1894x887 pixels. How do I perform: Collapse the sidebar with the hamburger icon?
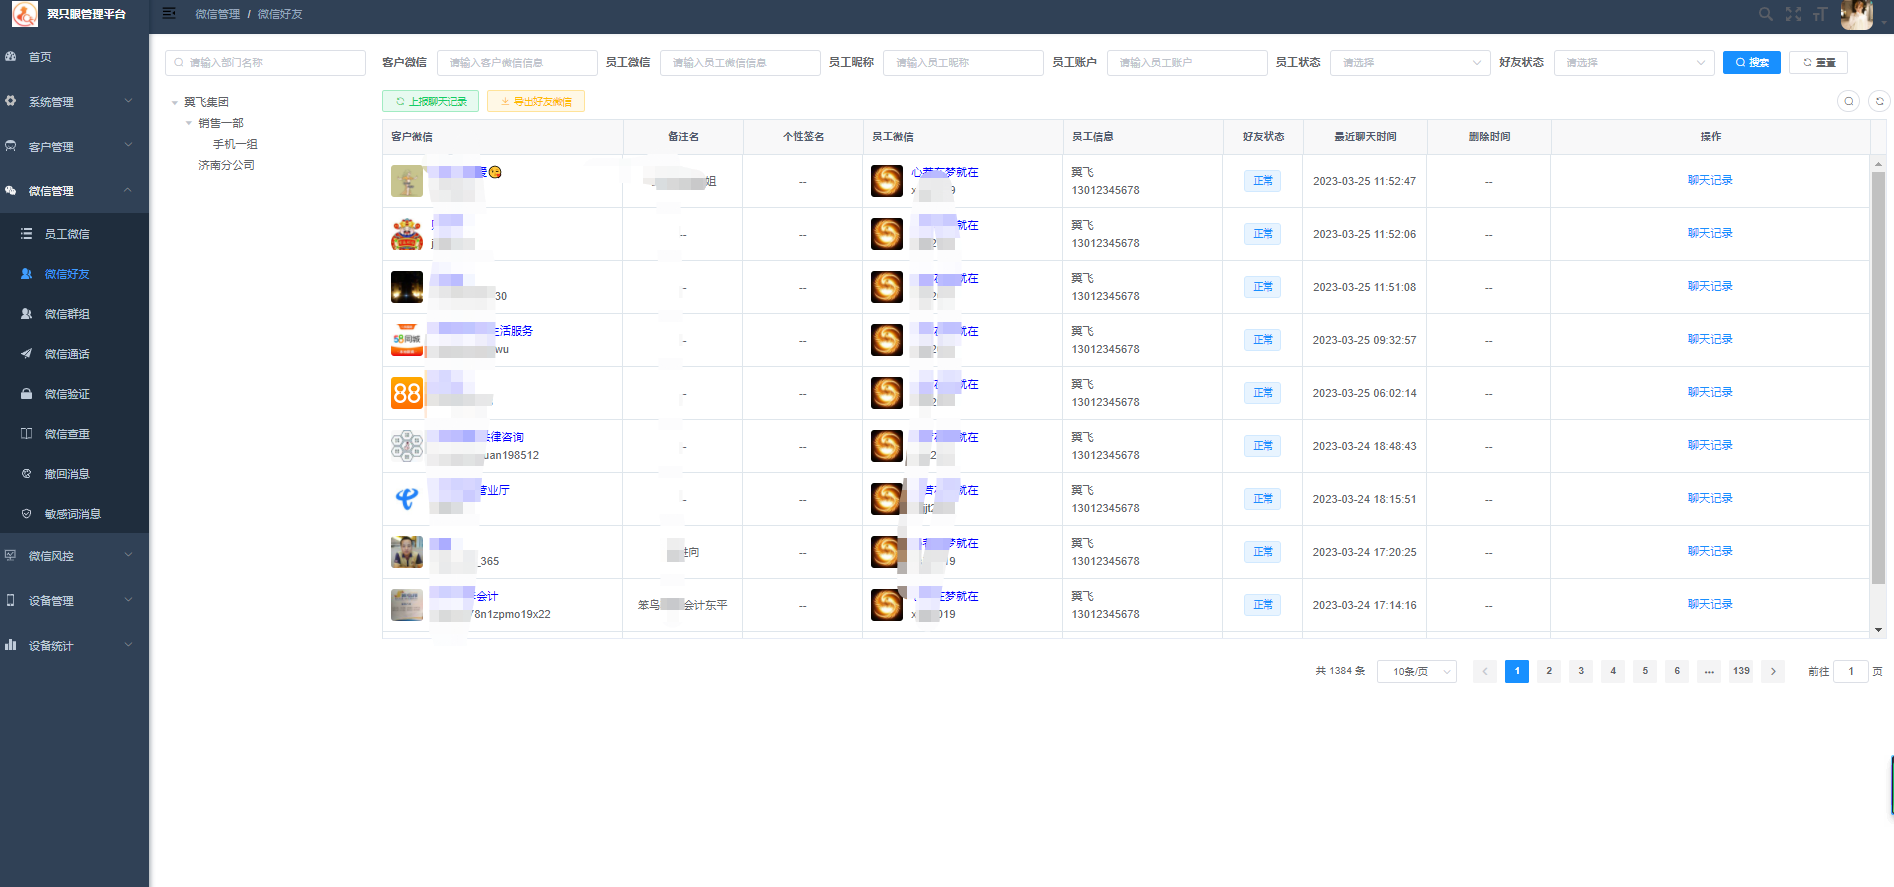[169, 14]
